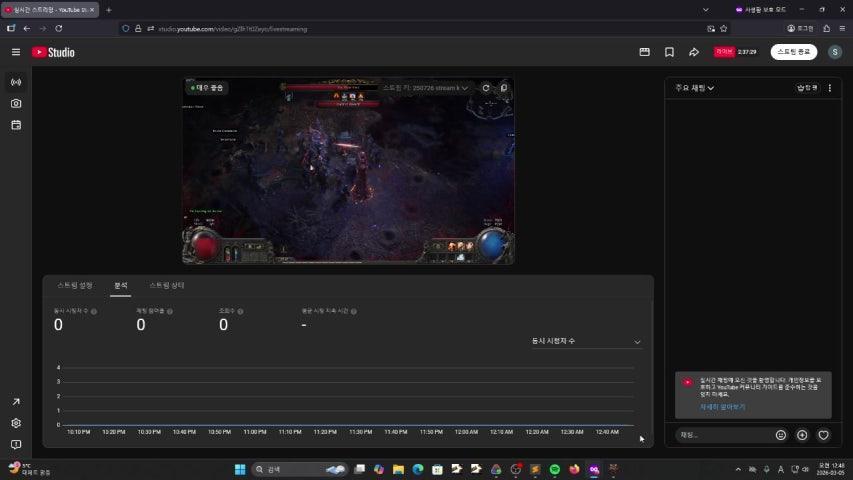The width and height of the screenshot is (853, 480).
Task: Reset the stream key with refresh icon
Action: (x=486, y=88)
